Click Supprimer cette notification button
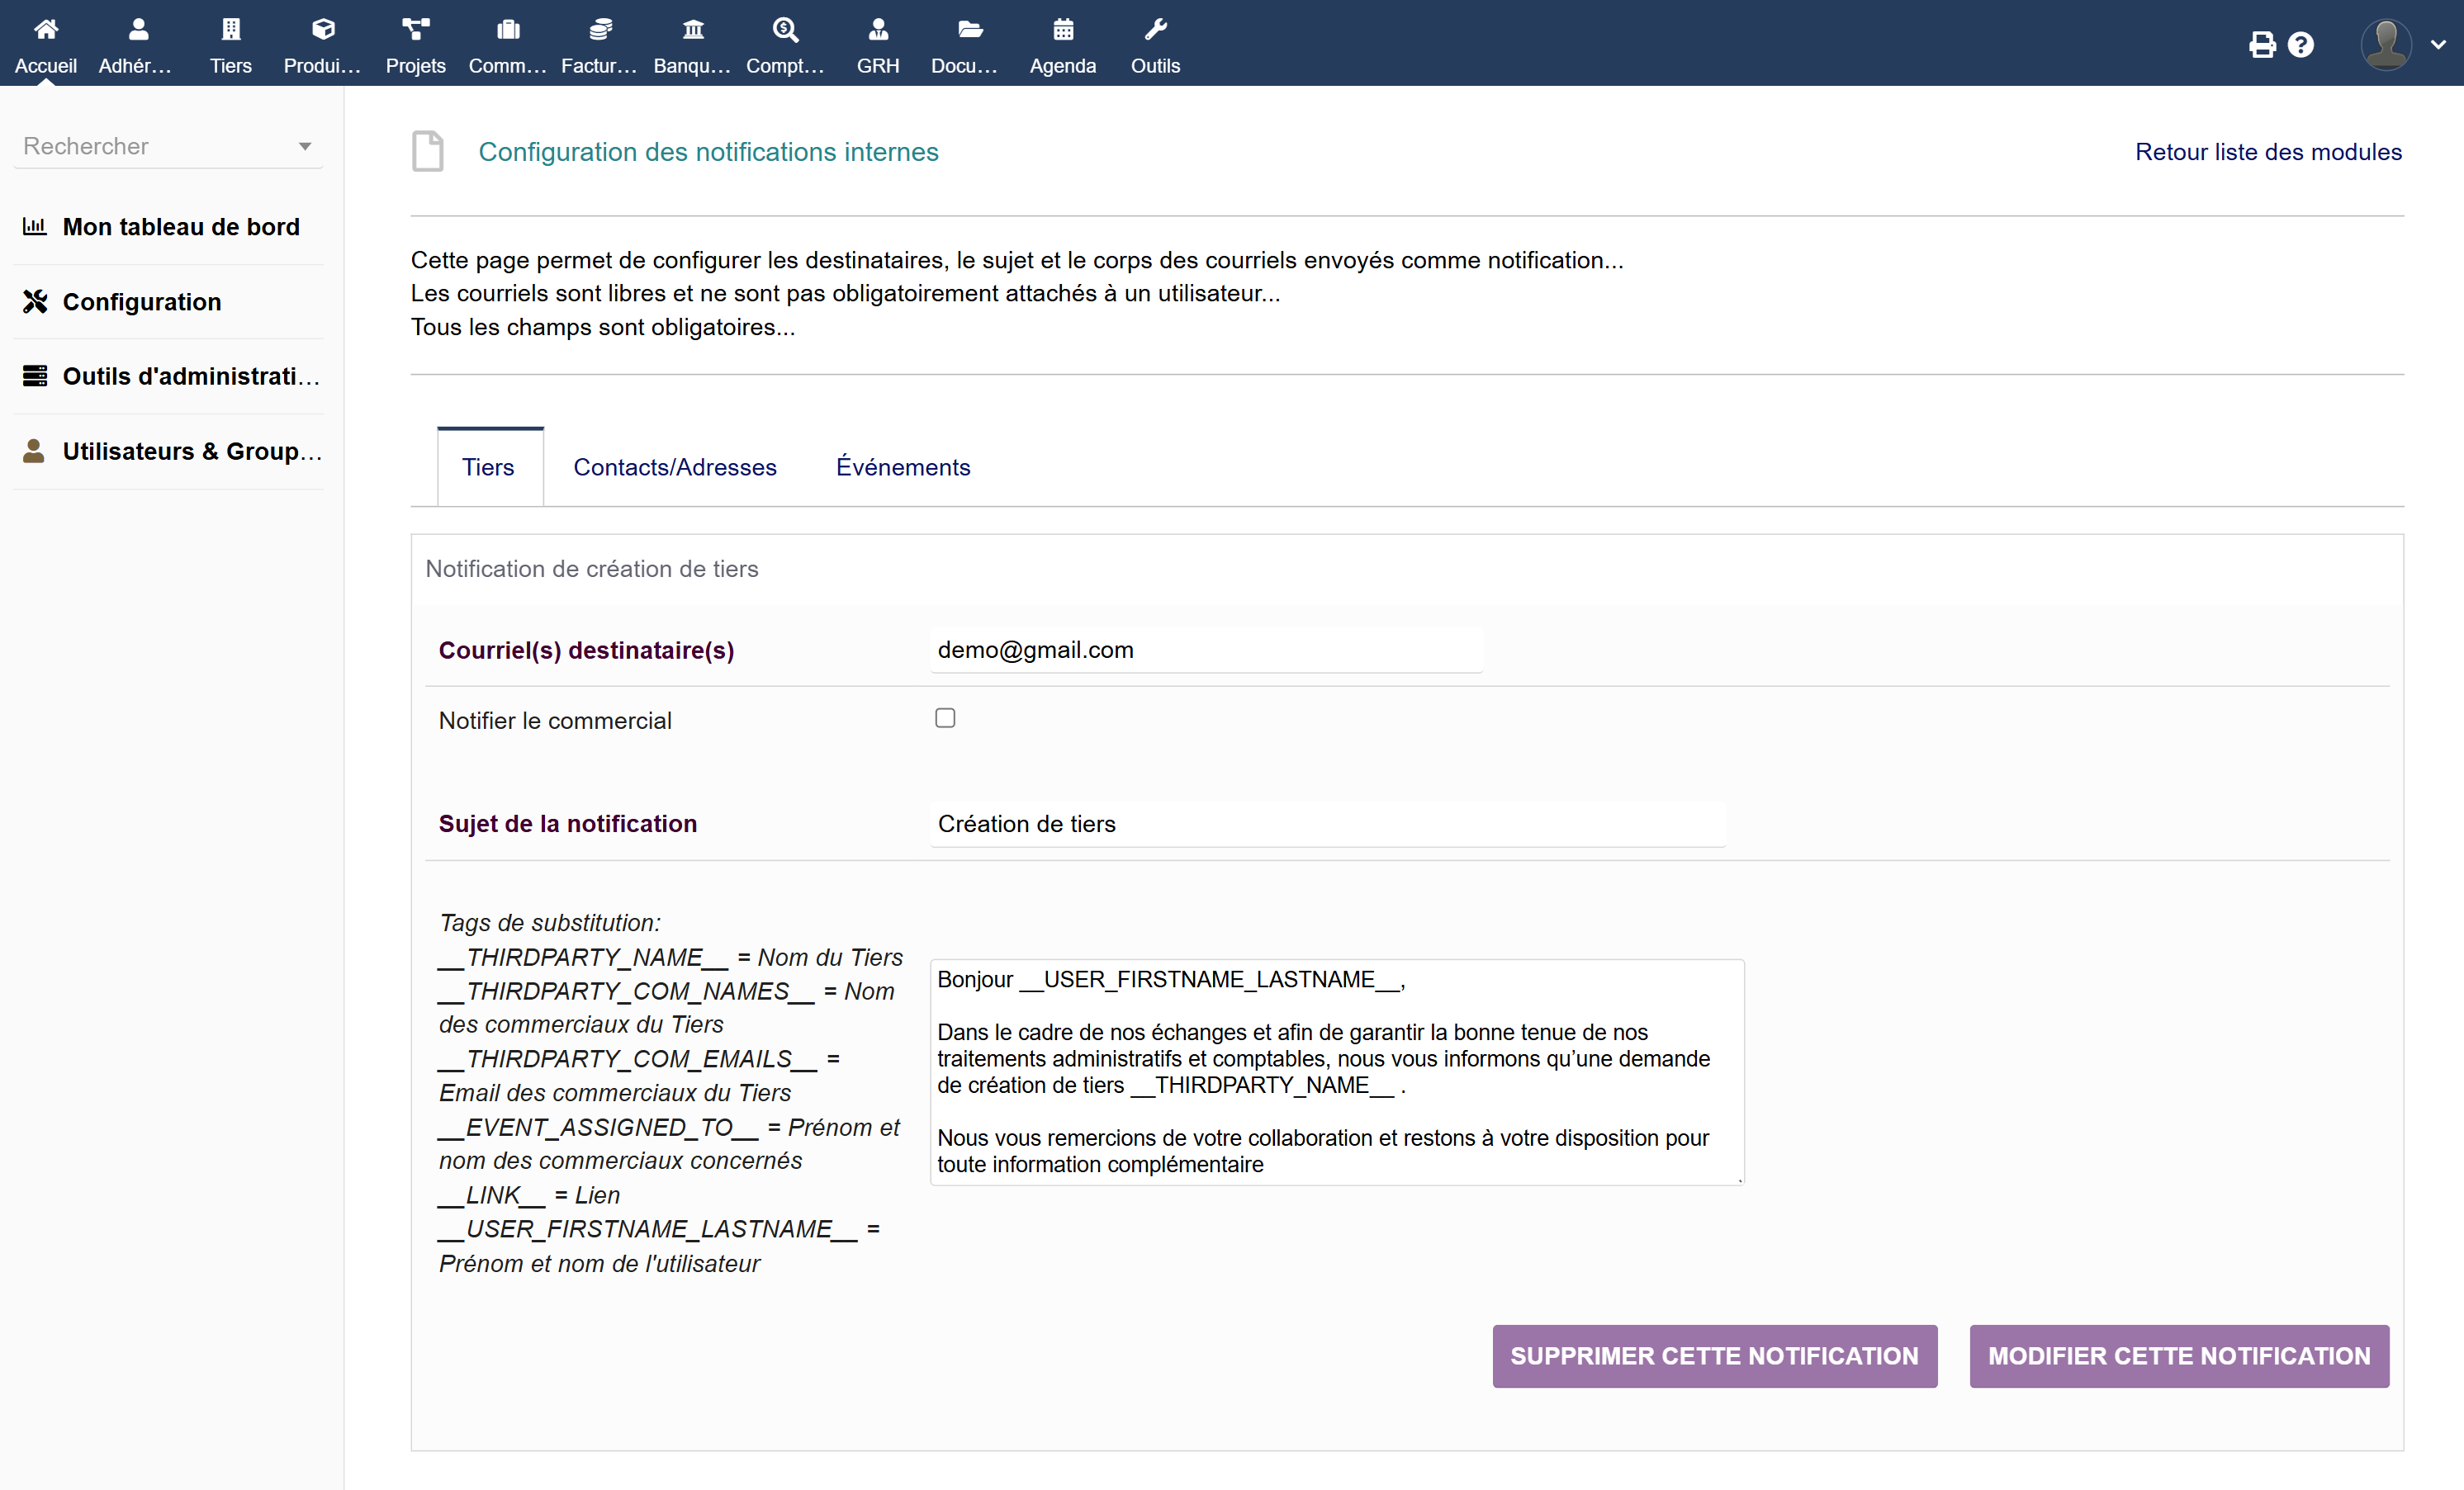The image size is (2464, 1490). click(x=1714, y=1356)
